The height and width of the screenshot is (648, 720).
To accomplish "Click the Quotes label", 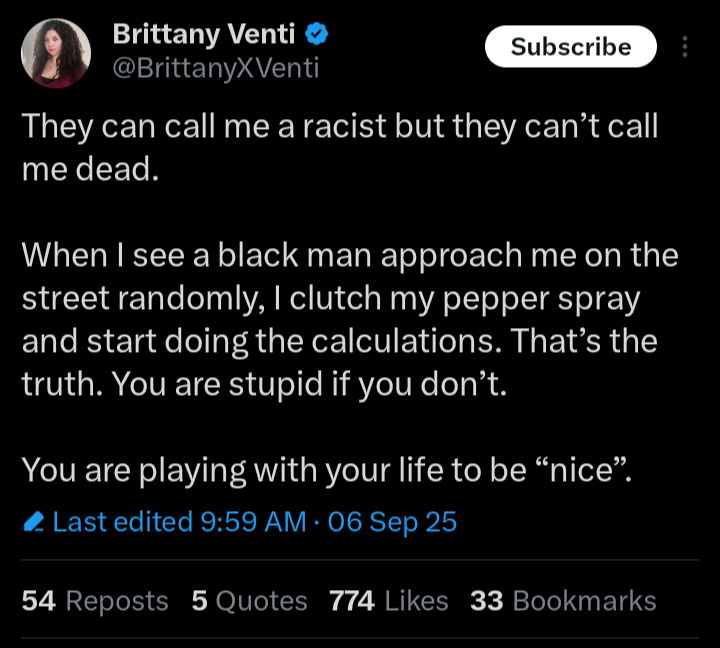I will point(261,601).
